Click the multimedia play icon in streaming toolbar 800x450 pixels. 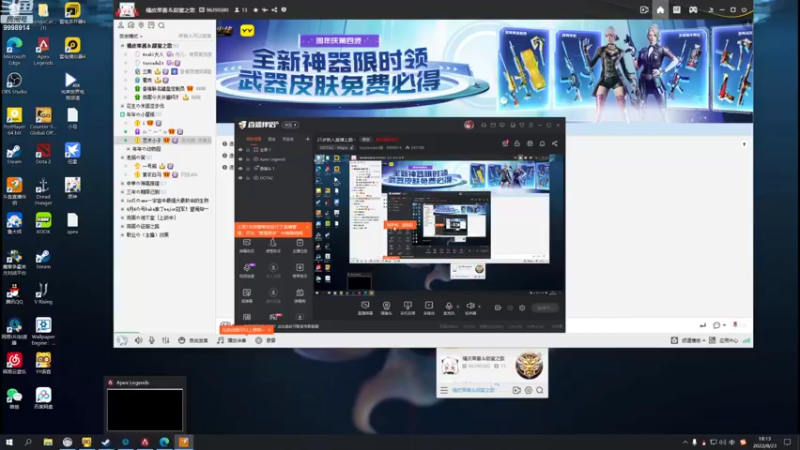tap(429, 307)
